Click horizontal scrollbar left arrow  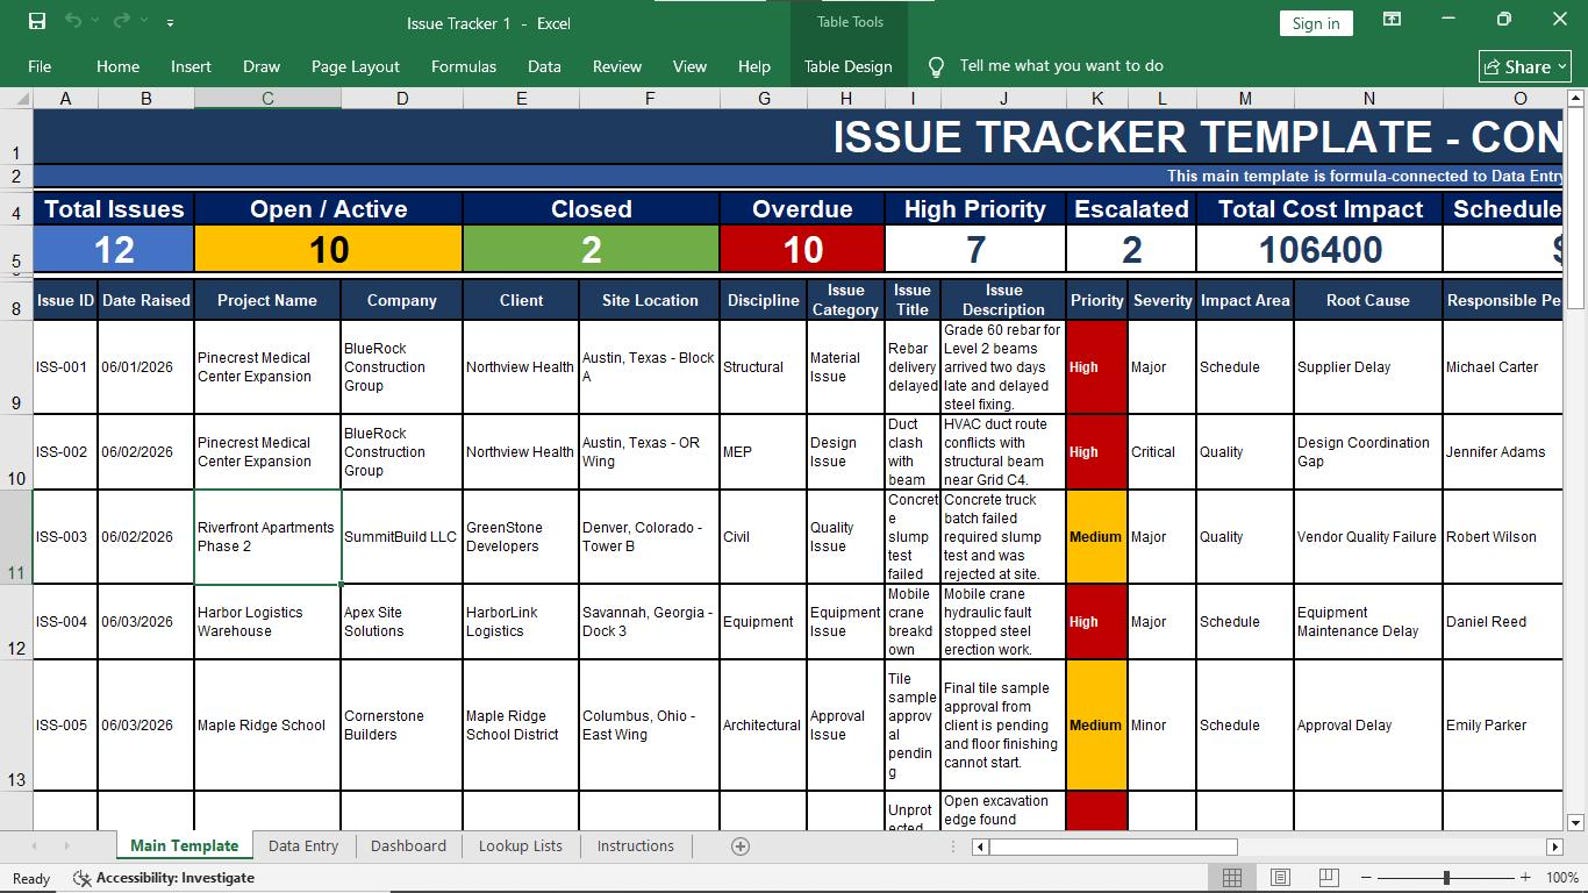coord(980,847)
